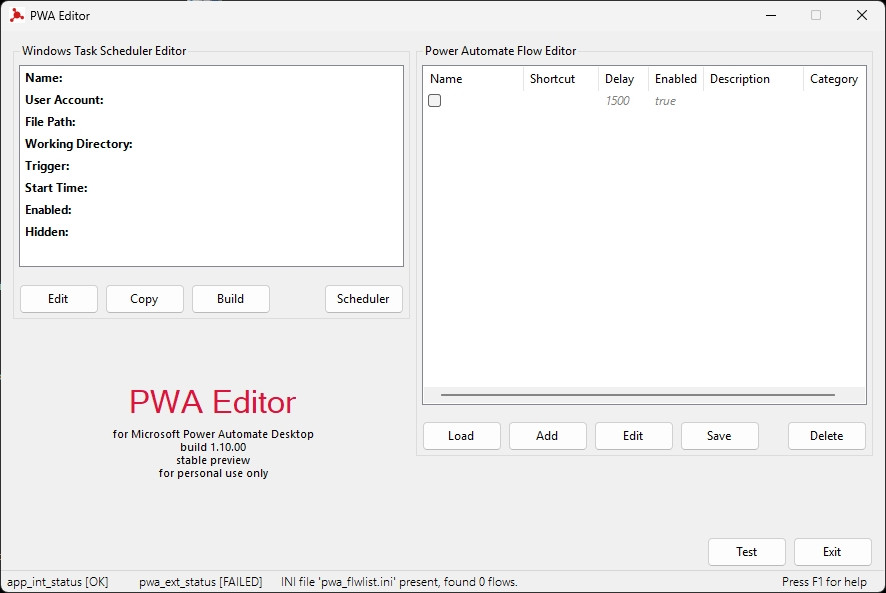886x593 pixels.
Task: Click 'for Microsoft Power Automate Desktop' text
Action: tap(213, 434)
